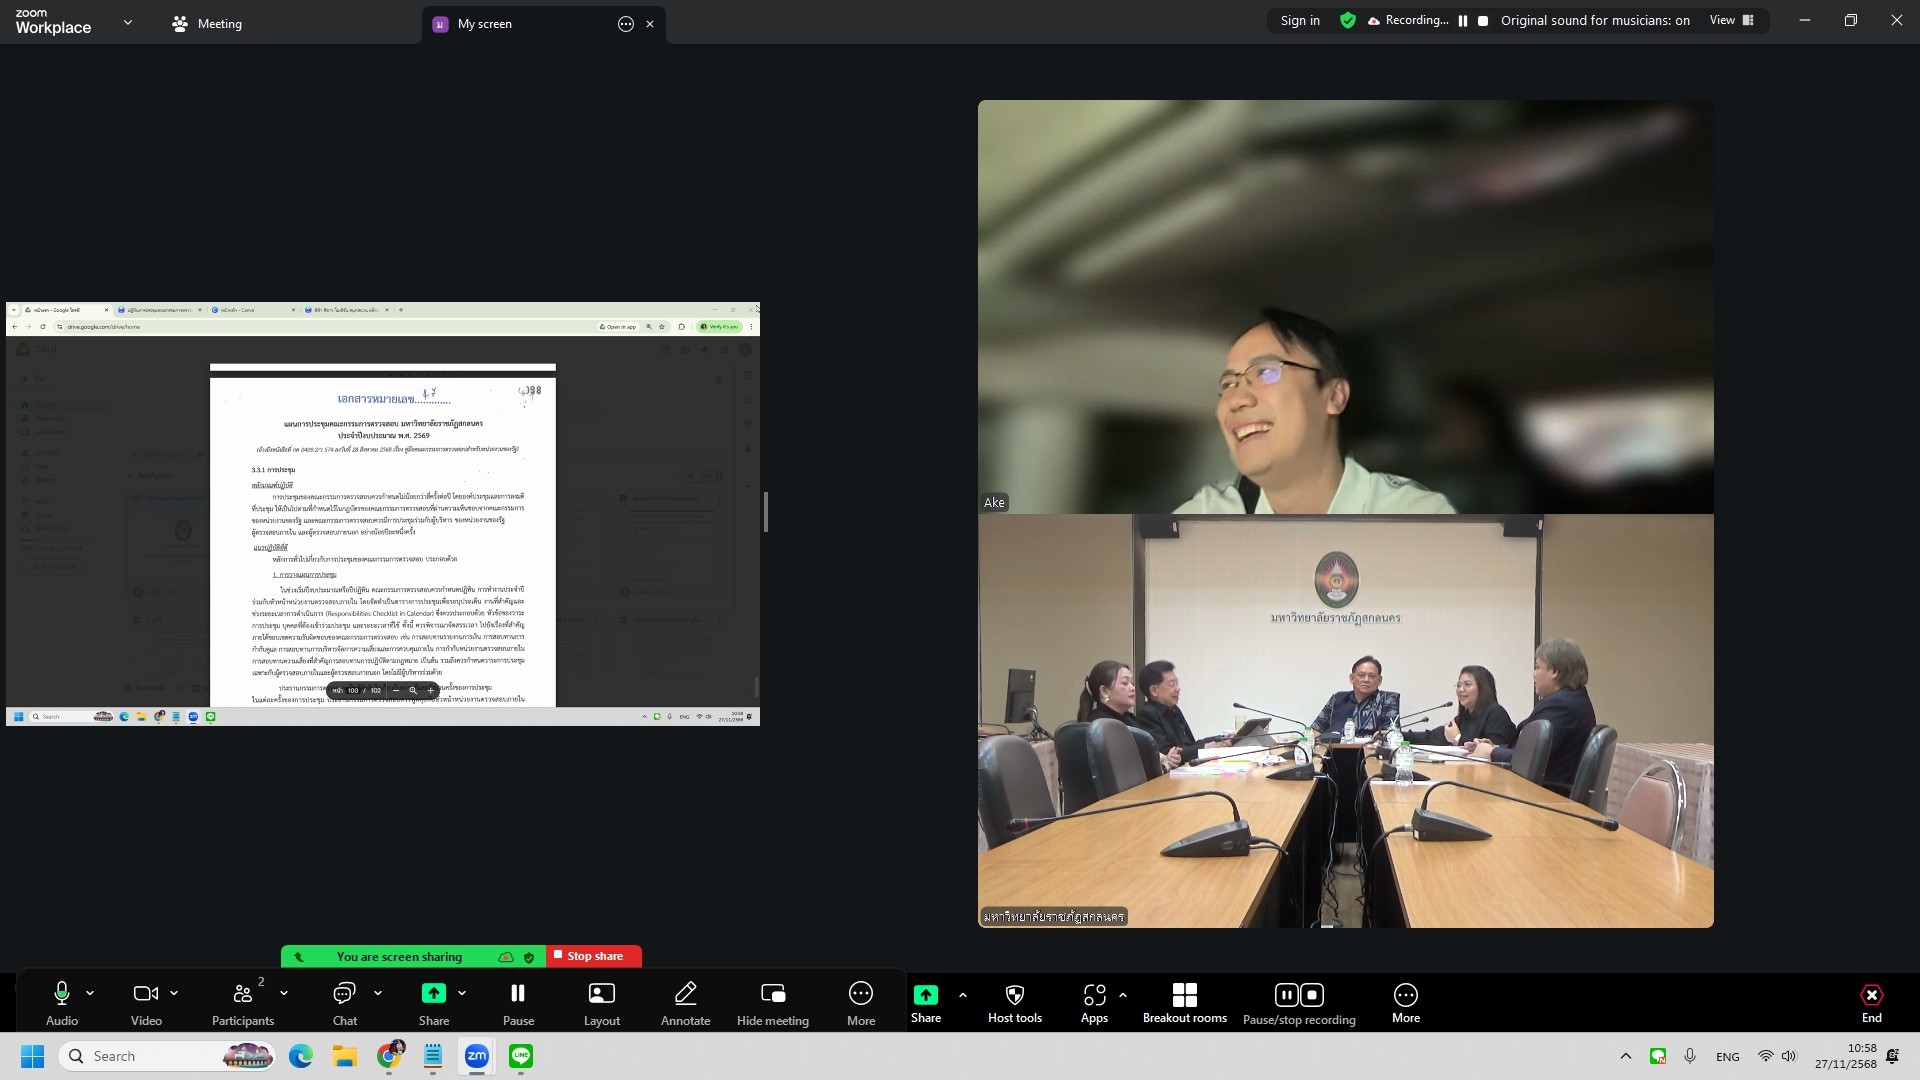Open LINE app from Windows taskbar
The width and height of the screenshot is (1920, 1080).
pyautogui.click(x=520, y=1056)
